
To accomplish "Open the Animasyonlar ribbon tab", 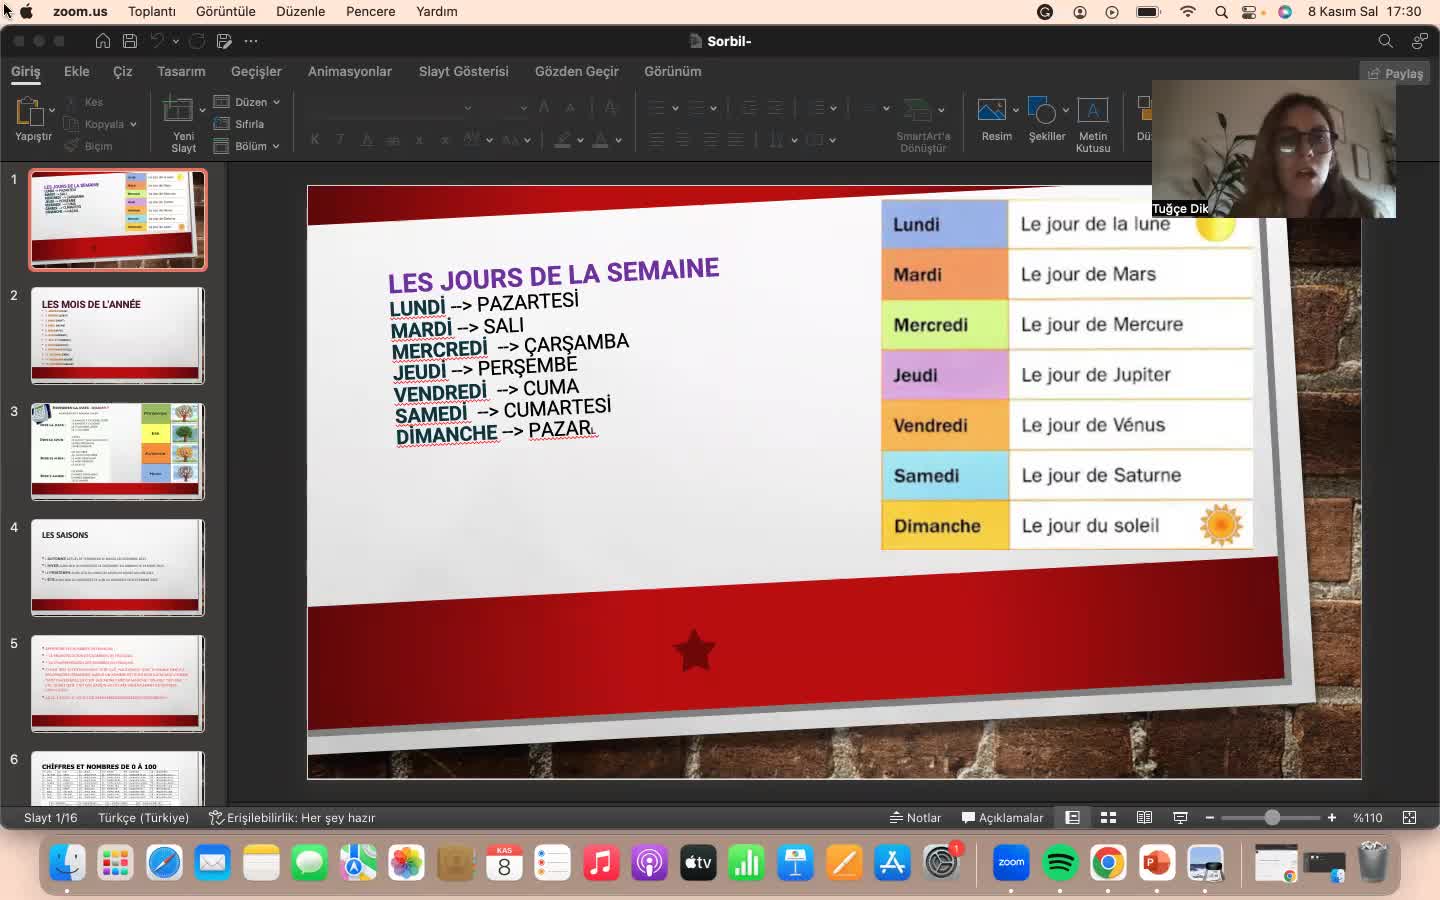I will 350,71.
